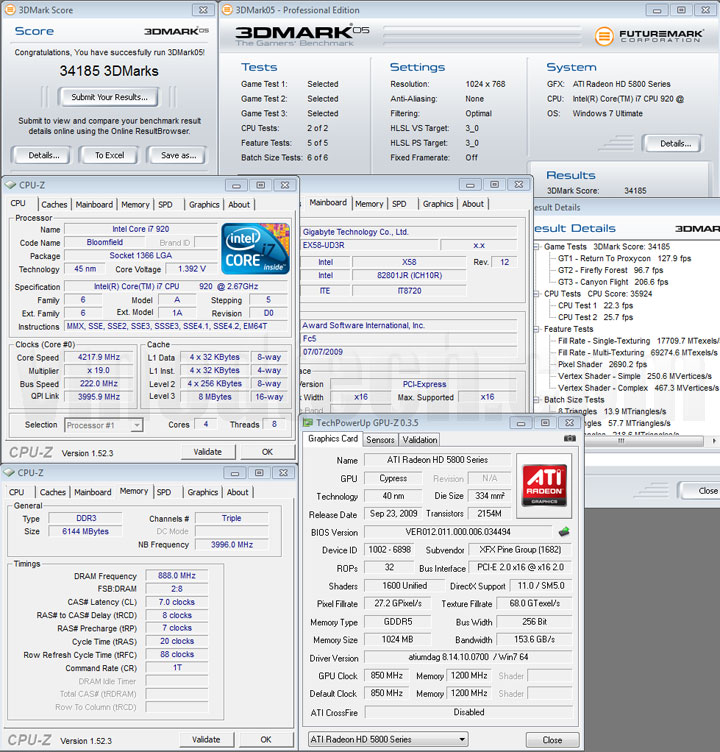
Task: Click the TechPowerUp GPU-Z title bar icon
Action: point(307,423)
